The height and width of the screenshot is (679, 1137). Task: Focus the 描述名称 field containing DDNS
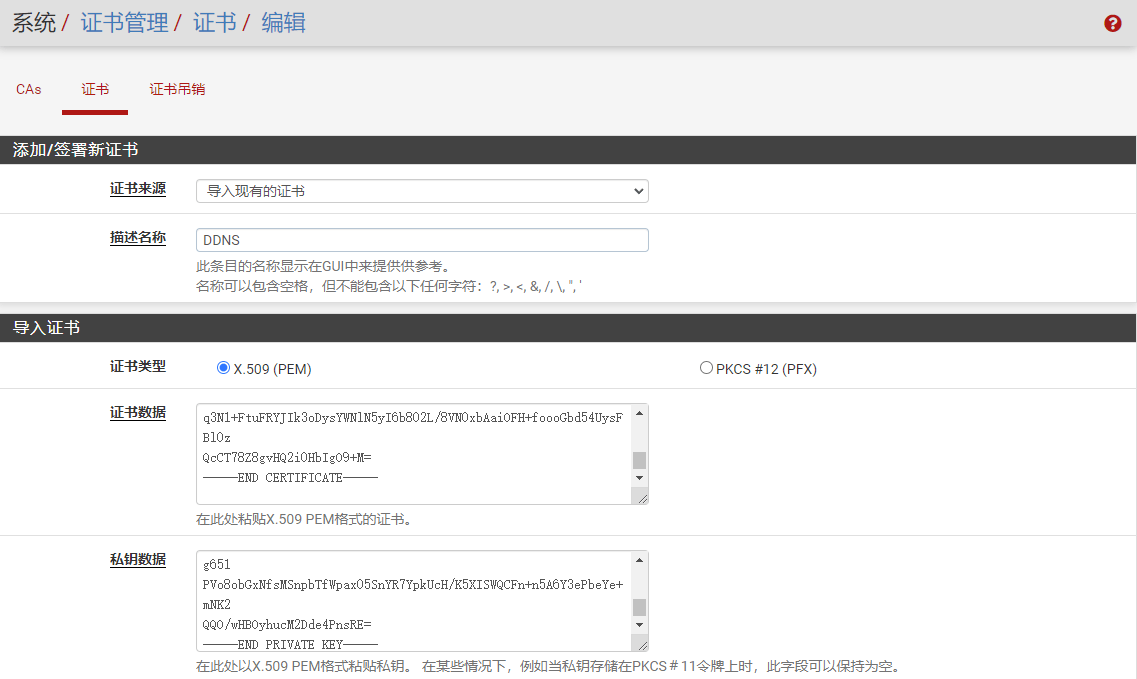[x=422, y=240]
